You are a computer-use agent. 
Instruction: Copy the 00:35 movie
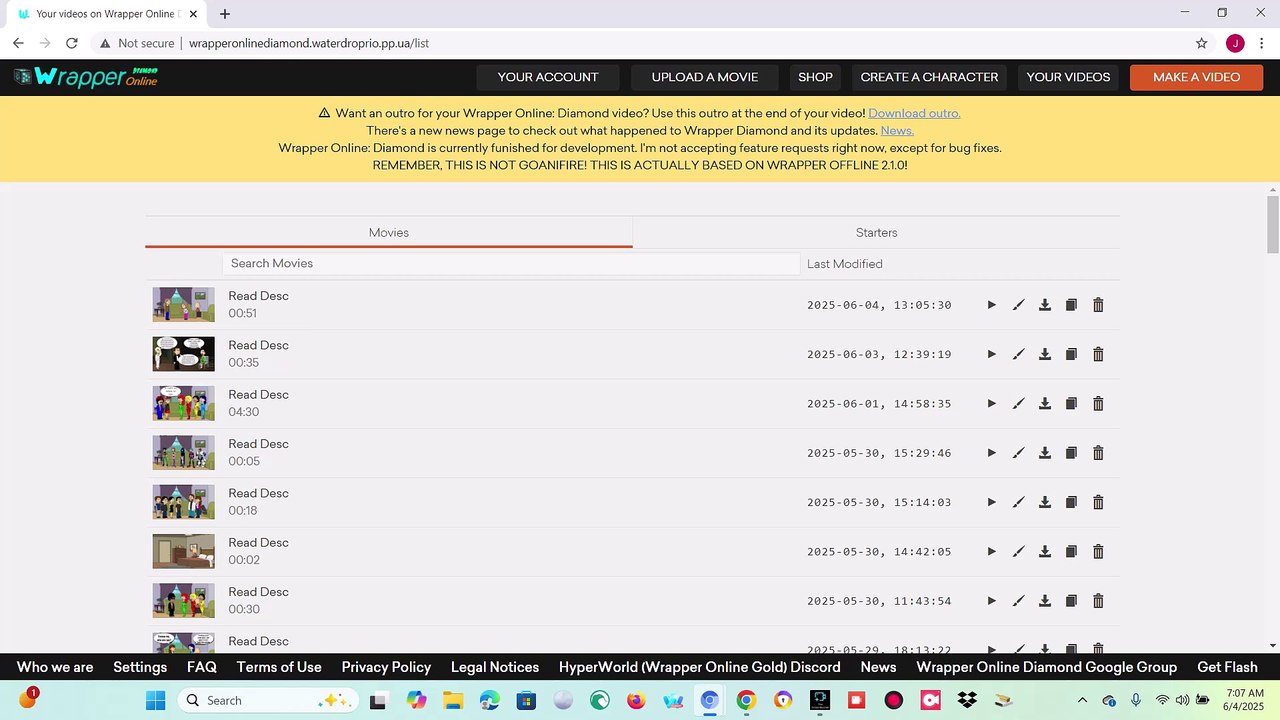(x=1071, y=354)
